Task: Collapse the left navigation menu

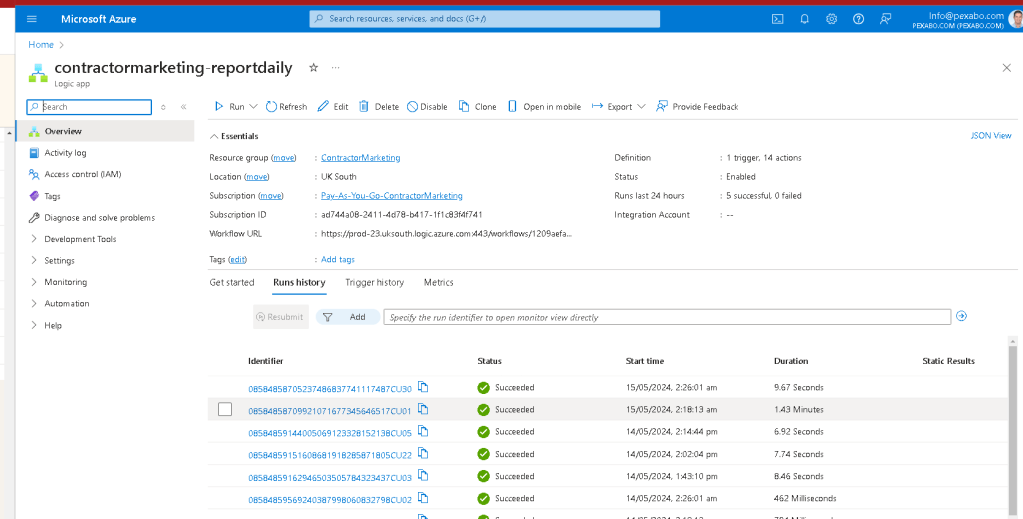Action: pyautogui.click(x=183, y=107)
